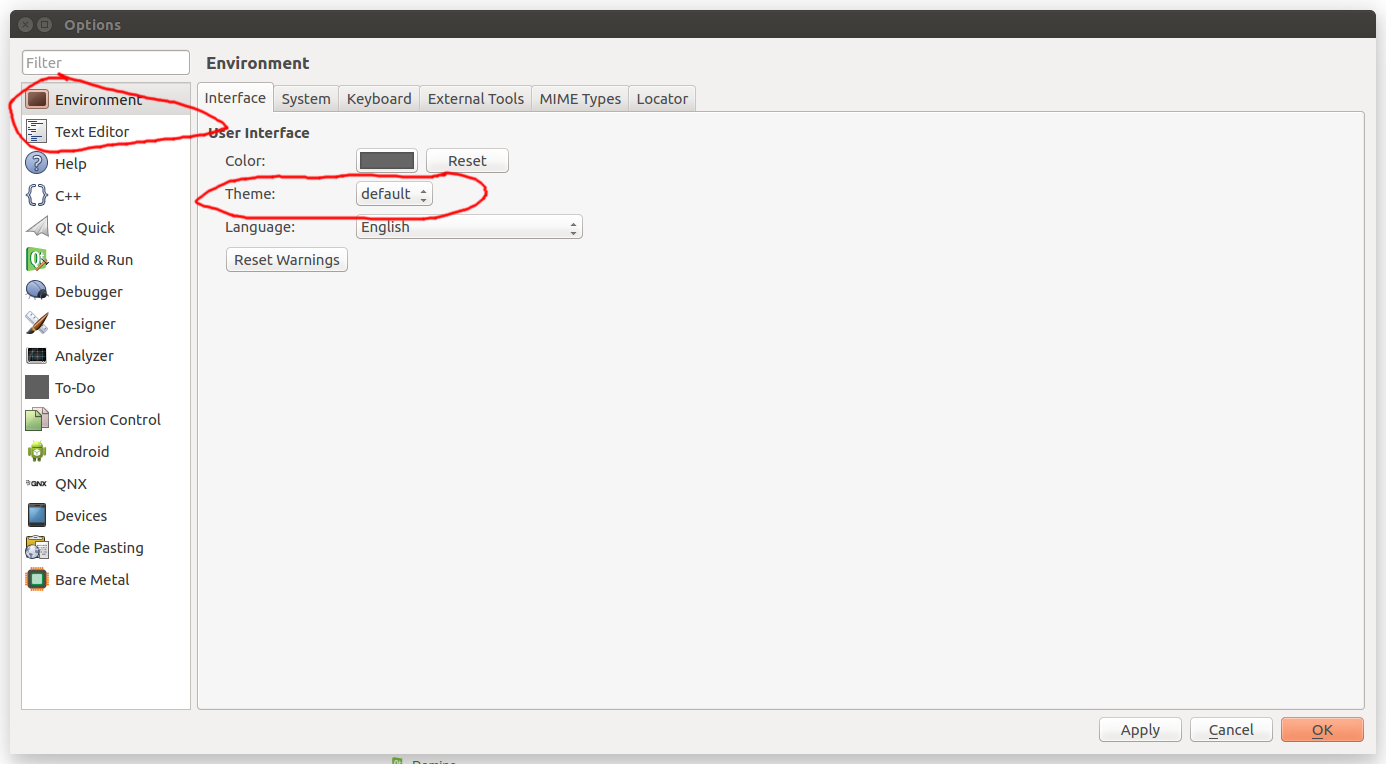Select the Build & Run label
1386x764 pixels.
94,260
